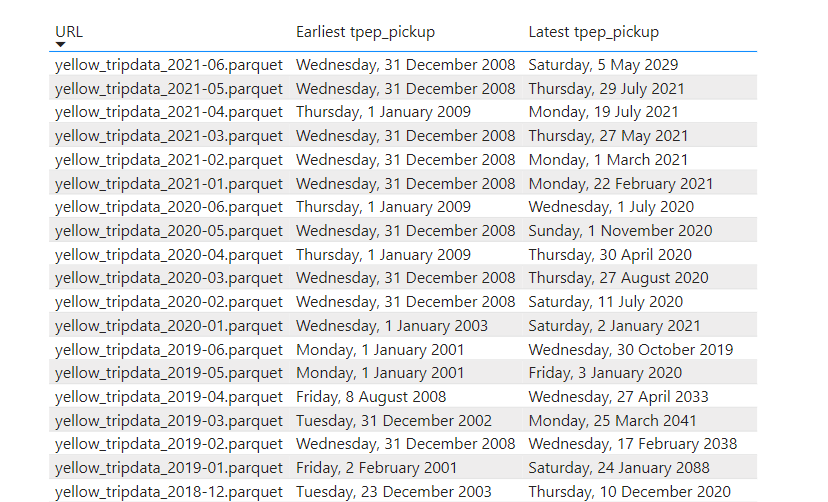Select the Monday, 25 March 2041 cell

[x=612, y=420]
